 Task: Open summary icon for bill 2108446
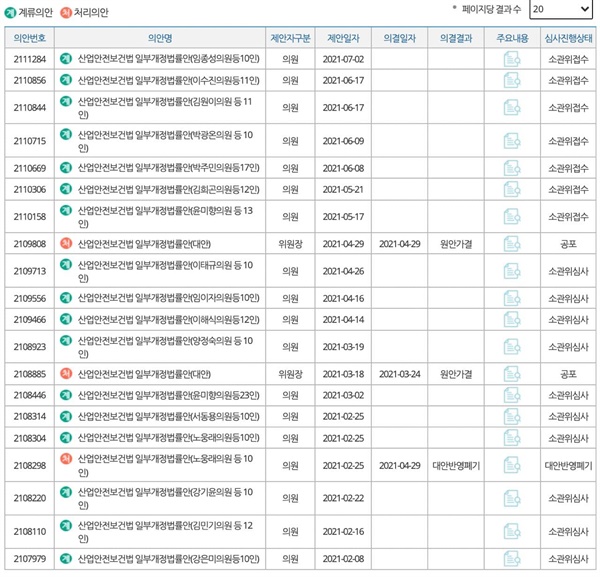point(512,395)
